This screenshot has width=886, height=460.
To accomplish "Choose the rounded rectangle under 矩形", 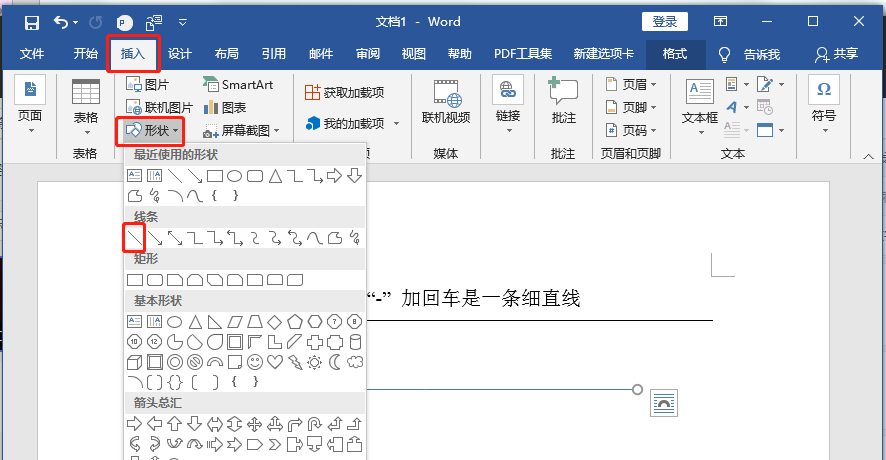I will (x=155, y=280).
